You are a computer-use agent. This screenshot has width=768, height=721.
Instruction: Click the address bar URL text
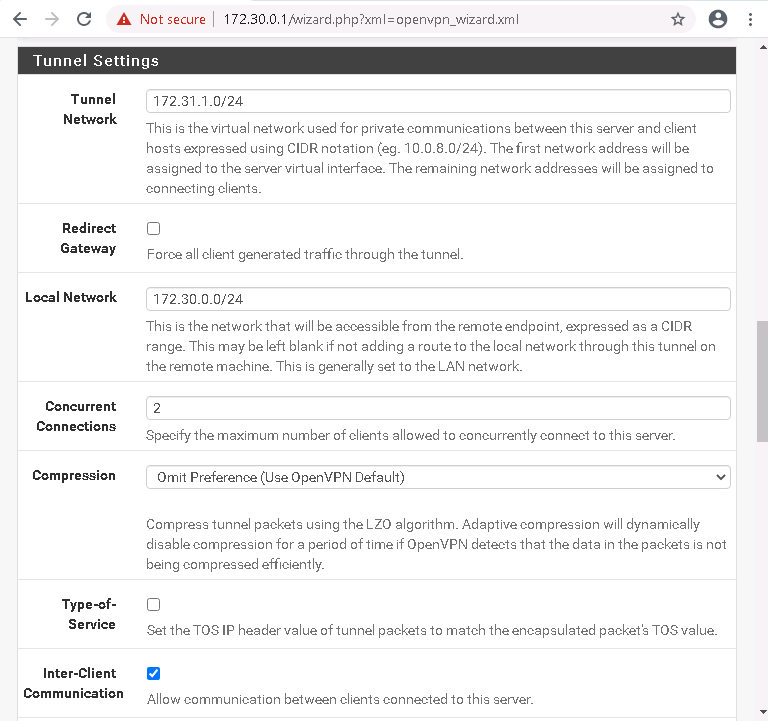[x=371, y=19]
